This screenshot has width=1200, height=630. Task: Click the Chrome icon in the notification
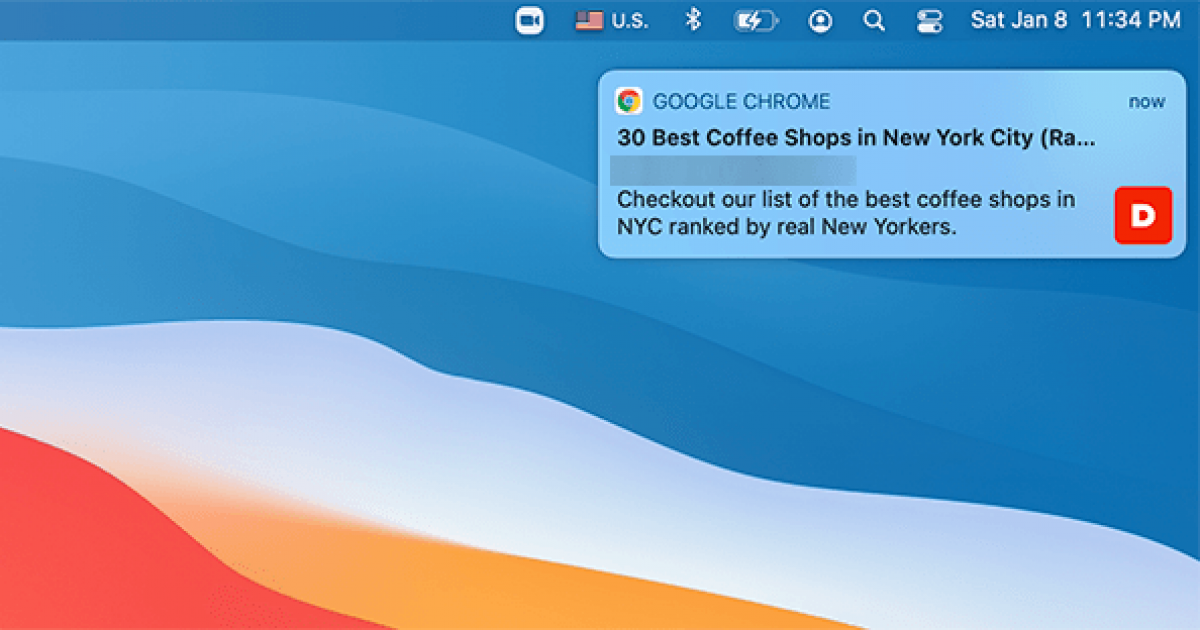tap(629, 101)
